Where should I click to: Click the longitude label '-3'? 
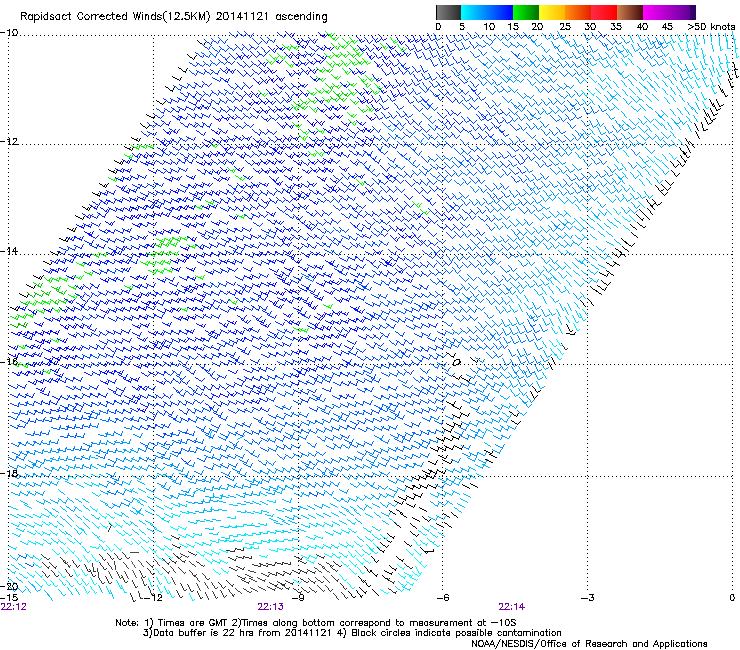[x=588, y=598]
